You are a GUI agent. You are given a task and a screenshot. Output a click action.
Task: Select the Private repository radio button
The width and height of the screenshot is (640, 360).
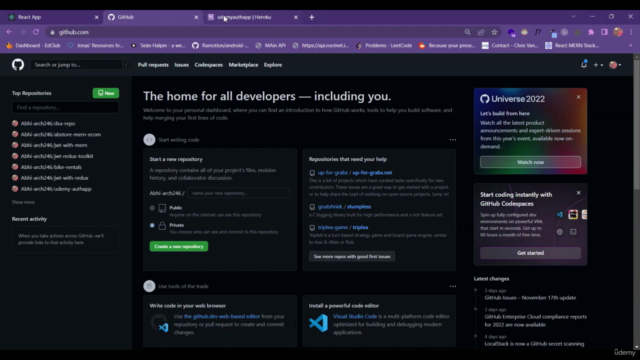point(152,225)
